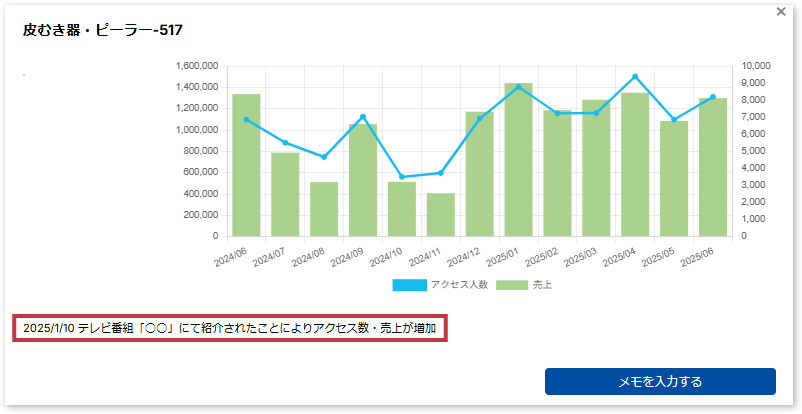Click the green sales bar for 2025/05
Image resolution: width=802 pixels, height=414 pixels.
(674, 180)
